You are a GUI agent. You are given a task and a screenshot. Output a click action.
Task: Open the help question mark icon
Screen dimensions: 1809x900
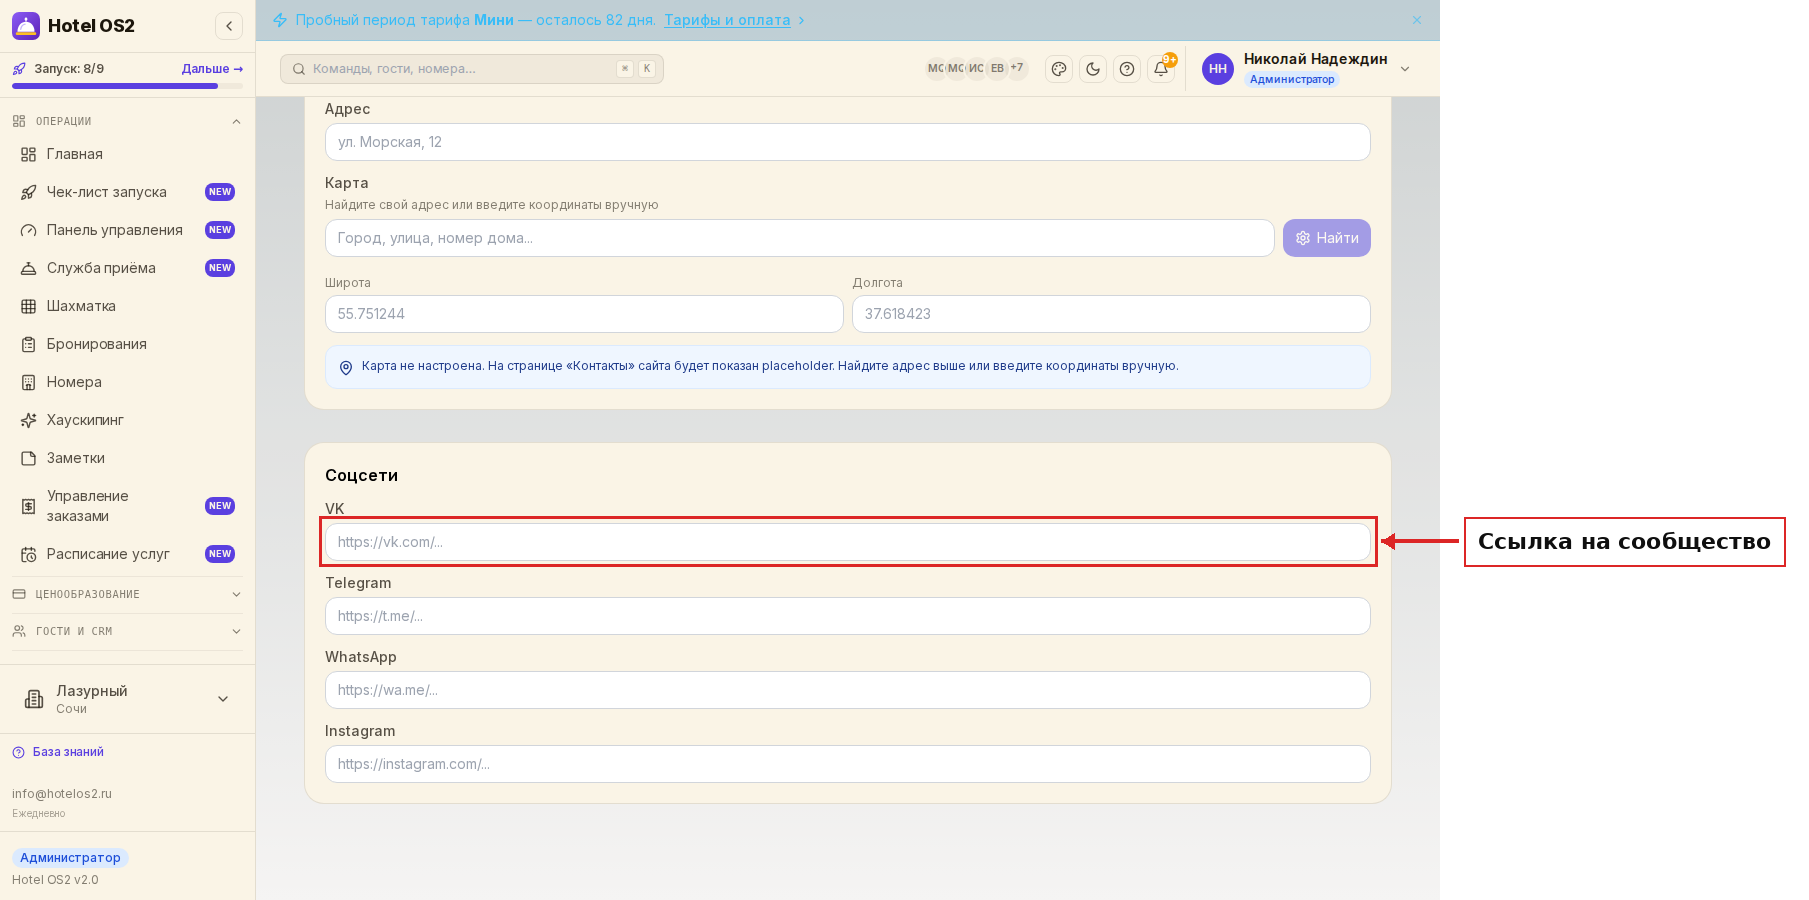[x=1127, y=69]
